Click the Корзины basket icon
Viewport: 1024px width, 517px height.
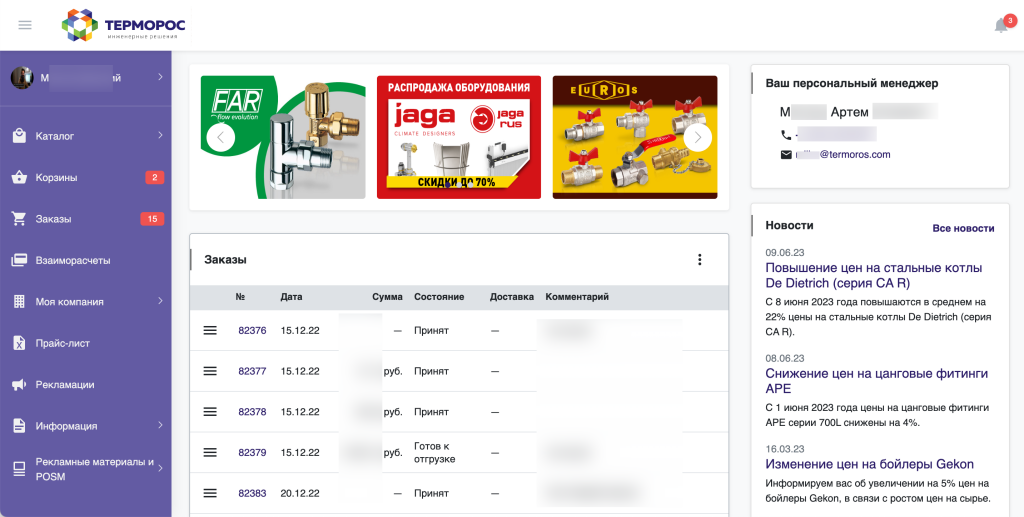pyautogui.click(x=19, y=178)
